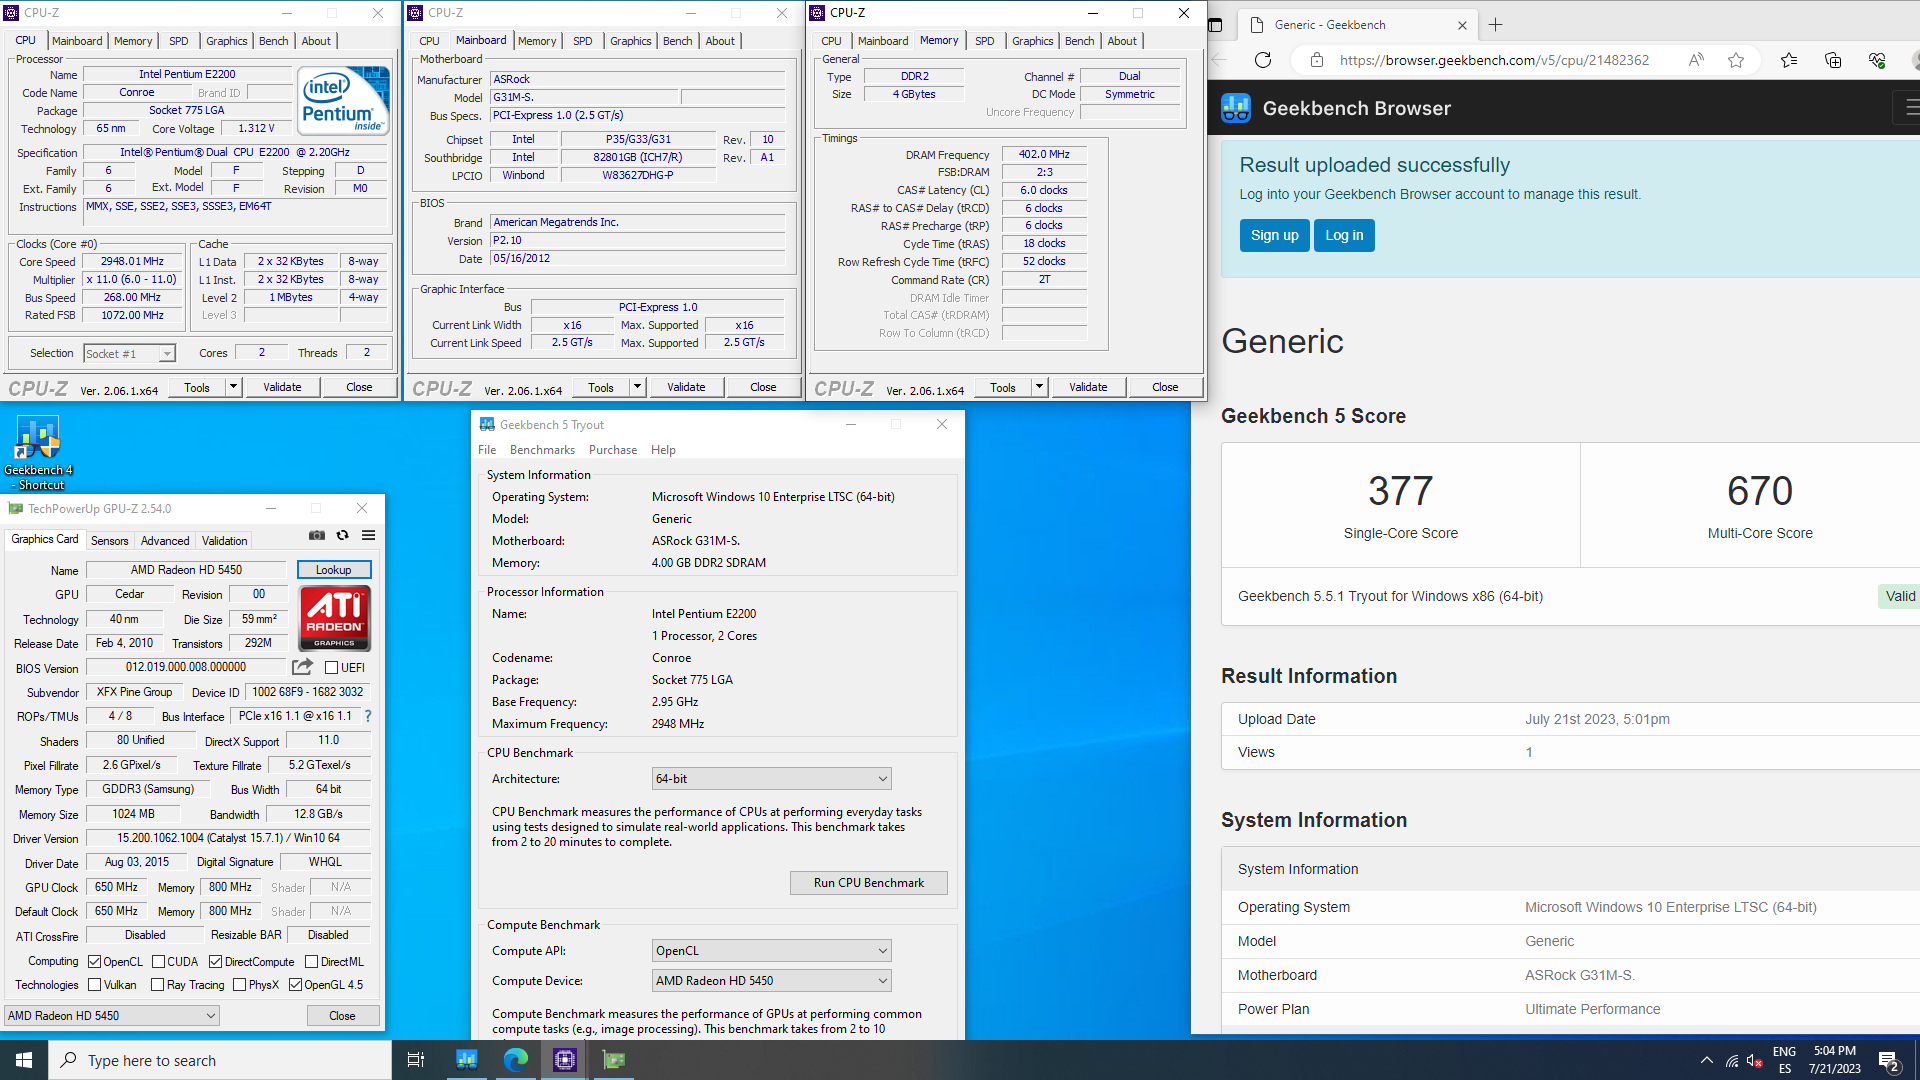1920x1080 pixels.
Task: Open a new Edge tab with plus
Action: pos(1495,25)
